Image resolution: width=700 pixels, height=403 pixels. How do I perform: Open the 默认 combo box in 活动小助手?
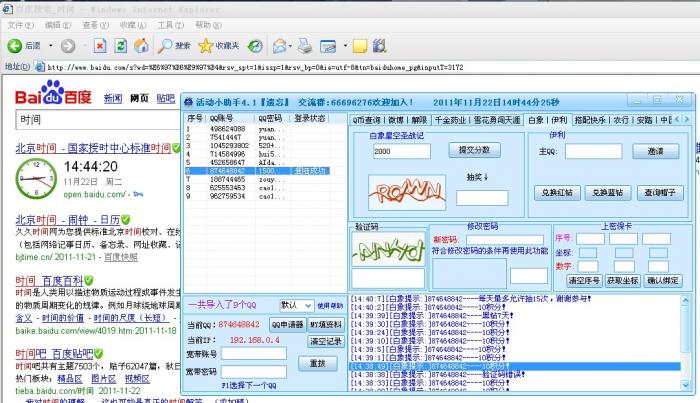point(296,305)
